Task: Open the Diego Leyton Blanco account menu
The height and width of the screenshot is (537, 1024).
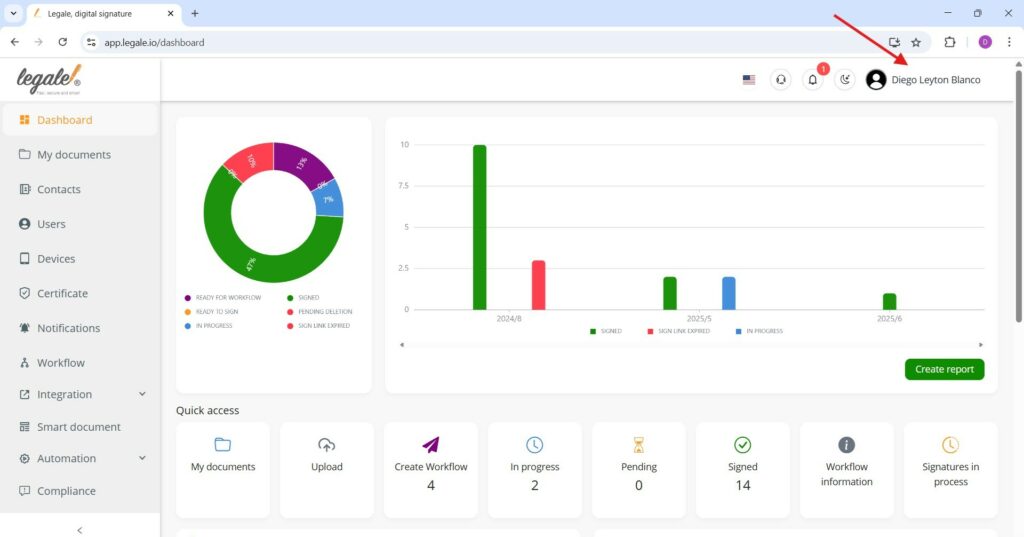Action: pyautogui.click(x=936, y=80)
